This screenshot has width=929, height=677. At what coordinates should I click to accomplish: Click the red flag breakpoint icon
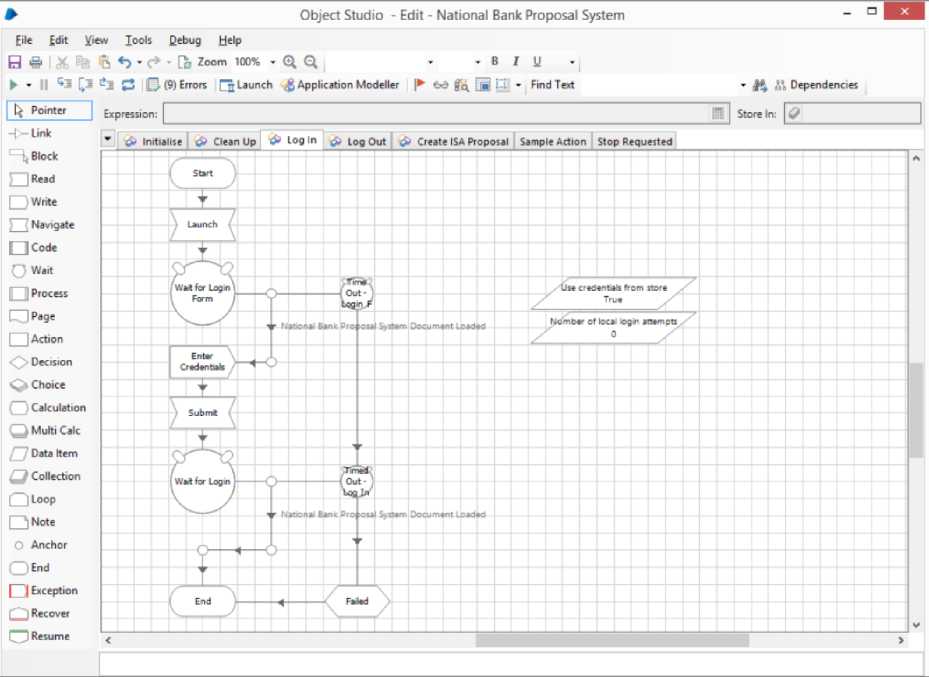click(x=419, y=85)
